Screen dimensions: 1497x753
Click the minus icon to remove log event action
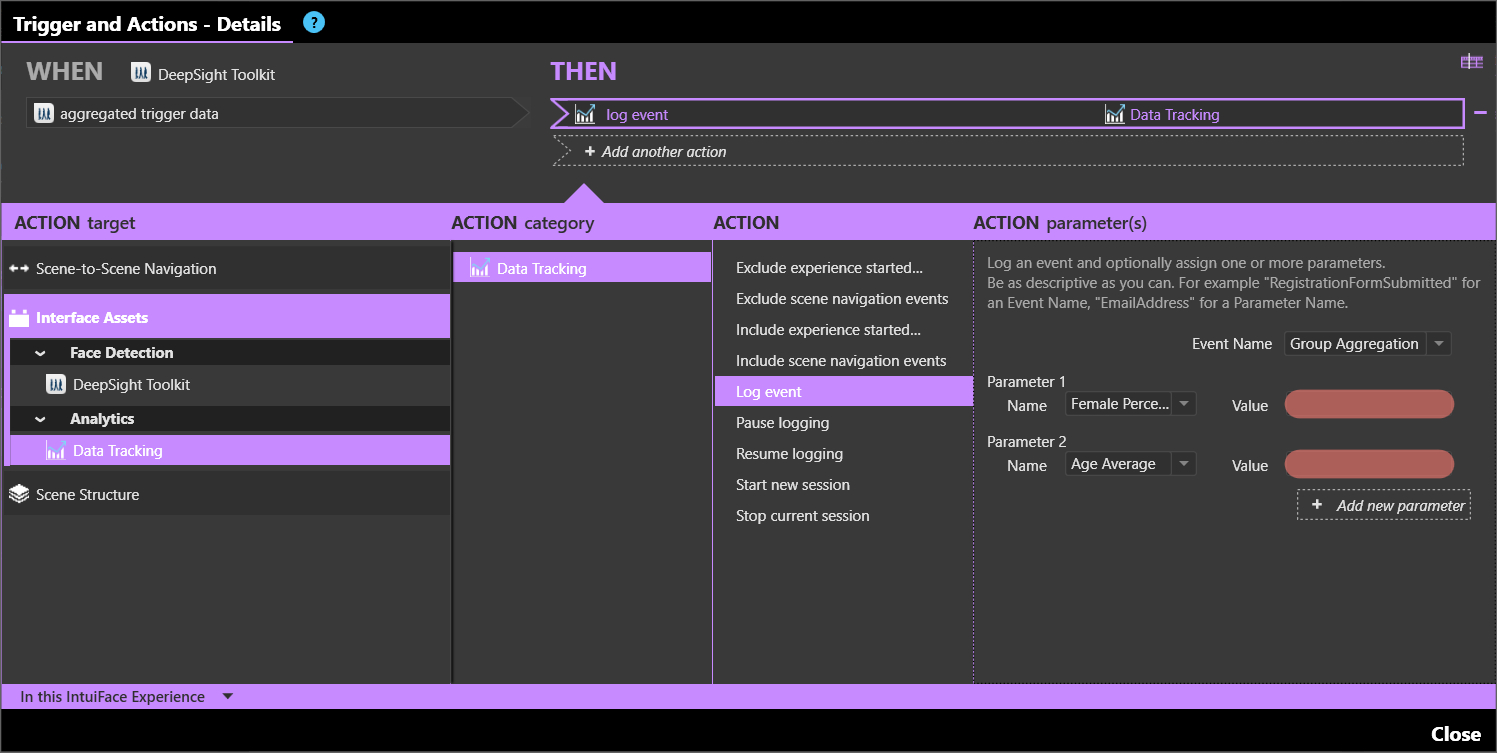pyautogui.click(x=1480, y=113)
